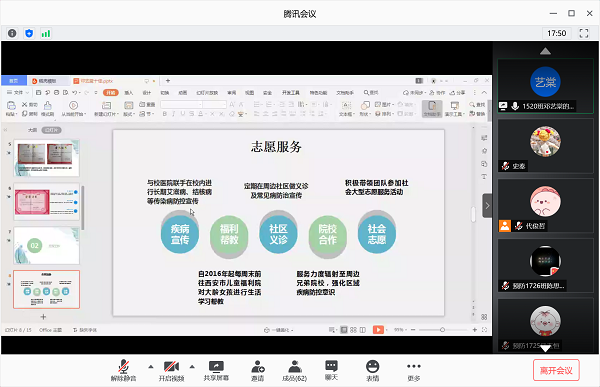The height and width of the screenshot is (387, 600).
Task: Check the network signal bars icon
Action: coord(46,33)
